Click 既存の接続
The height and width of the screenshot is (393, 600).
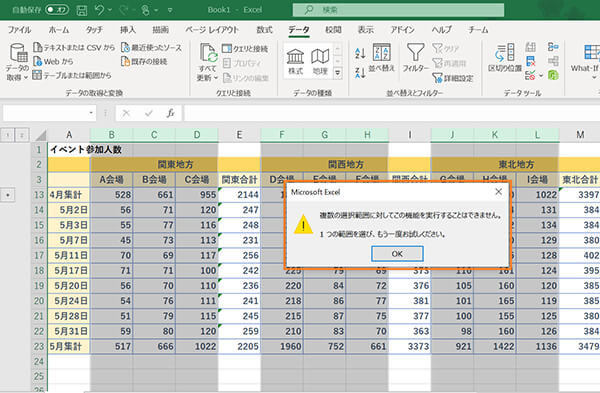tap(144, 61)
